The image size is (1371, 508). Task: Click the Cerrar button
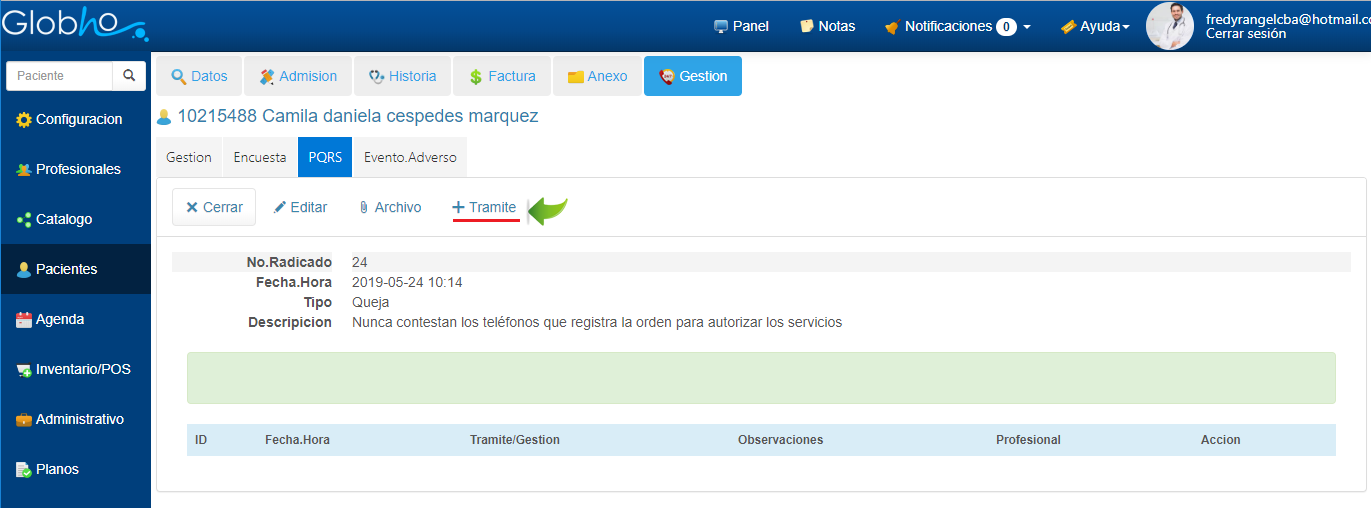click(x=214, y=208)
